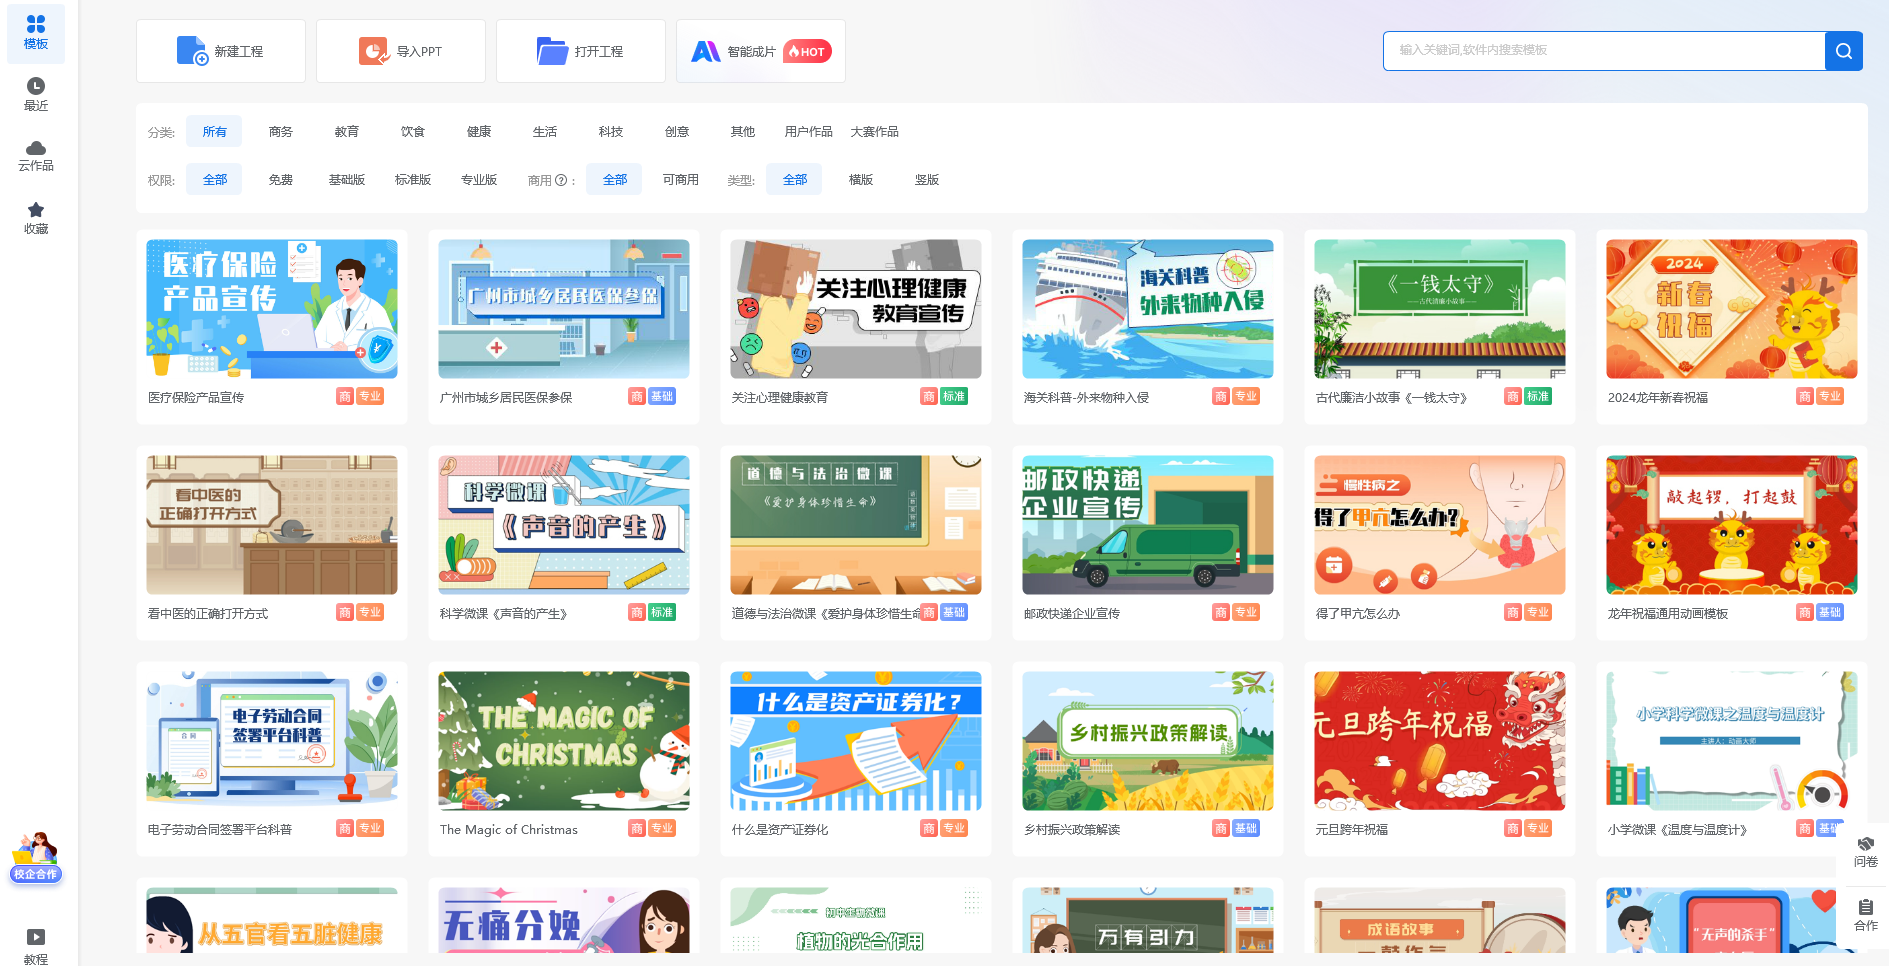Select the 饮食 category filter
This screenshot has width=1889, height=966.
pos(412,132)
